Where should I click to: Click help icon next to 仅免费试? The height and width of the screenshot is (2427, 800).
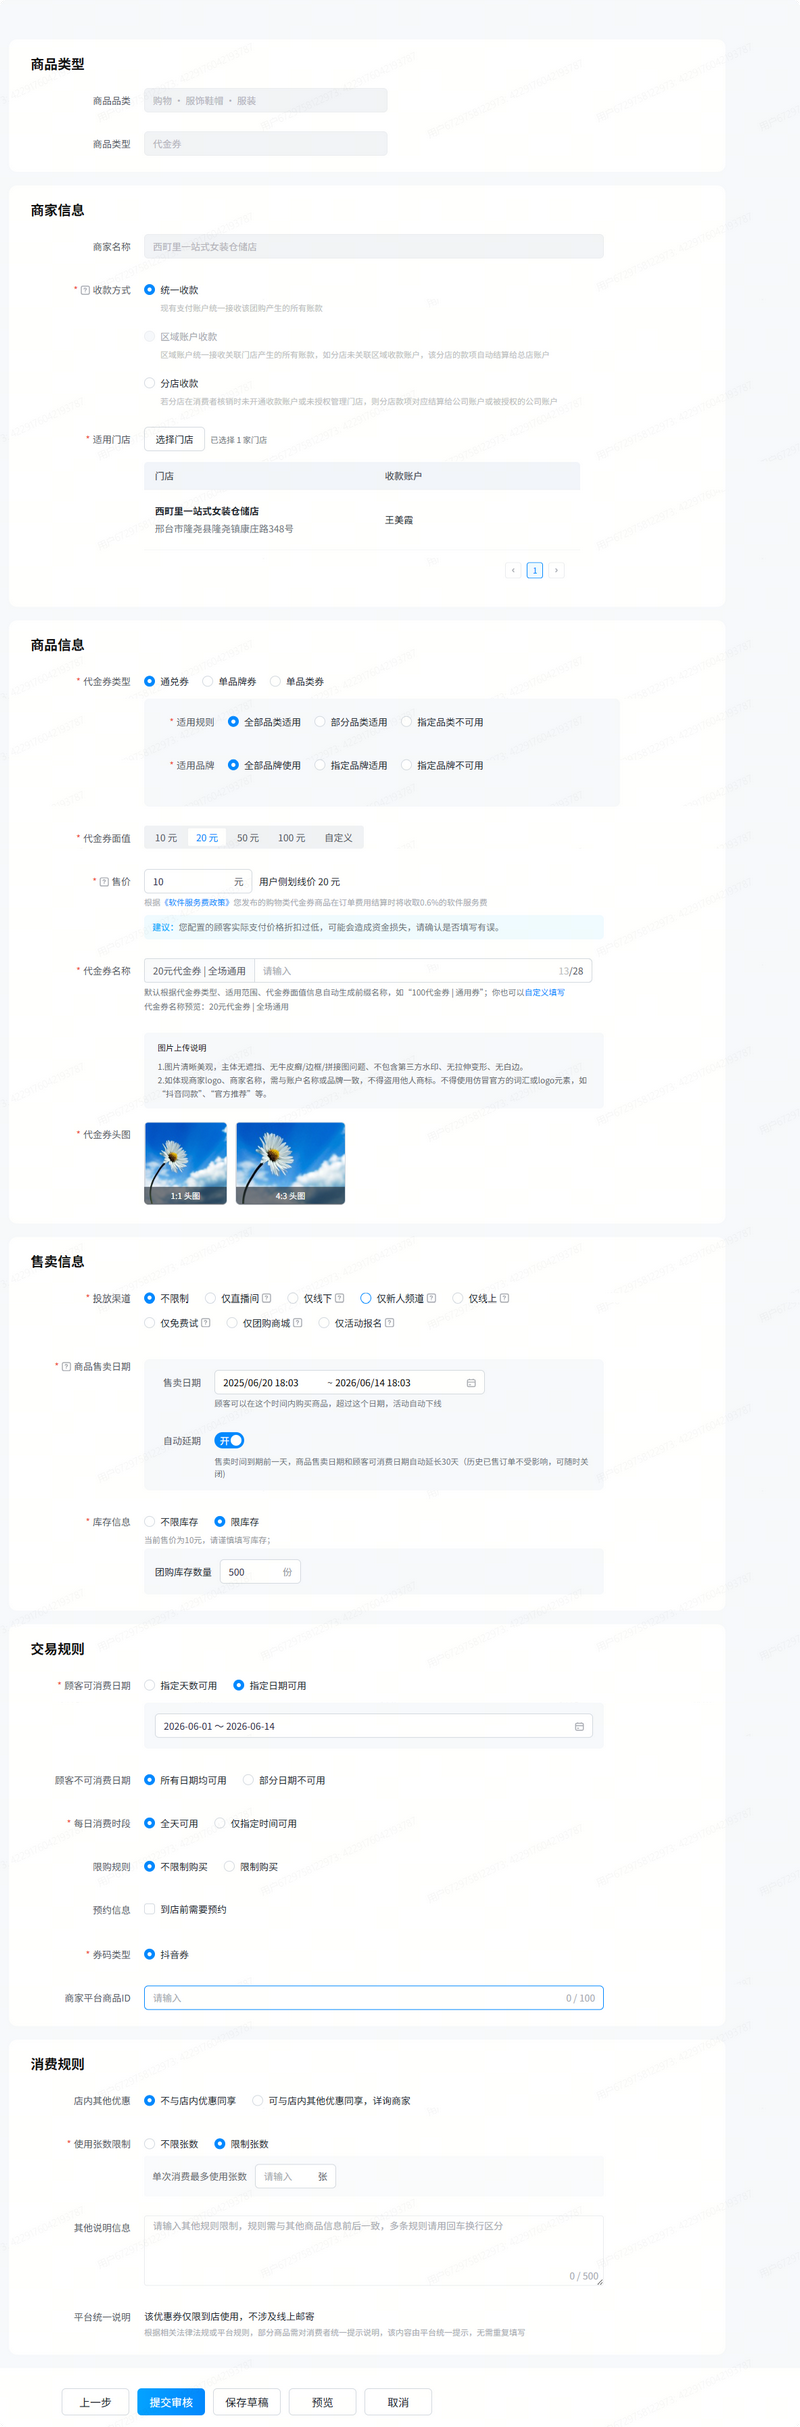click(205, 1322)
